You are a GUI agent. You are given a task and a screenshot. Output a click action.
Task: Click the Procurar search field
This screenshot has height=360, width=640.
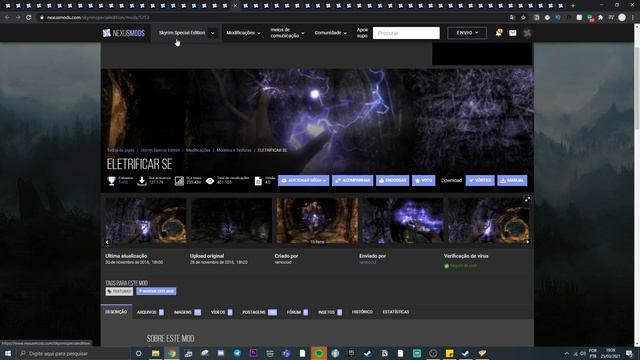pyautogui.click(x=406, y=33)
